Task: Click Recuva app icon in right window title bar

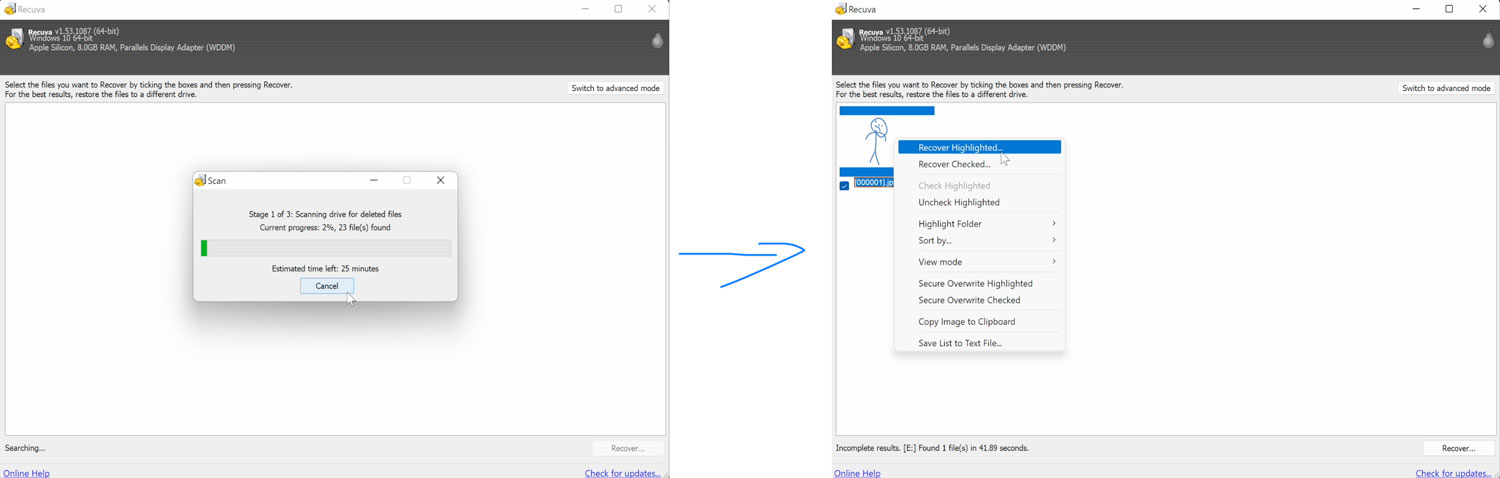Action: pyautogui.click(x=841, y=9)
